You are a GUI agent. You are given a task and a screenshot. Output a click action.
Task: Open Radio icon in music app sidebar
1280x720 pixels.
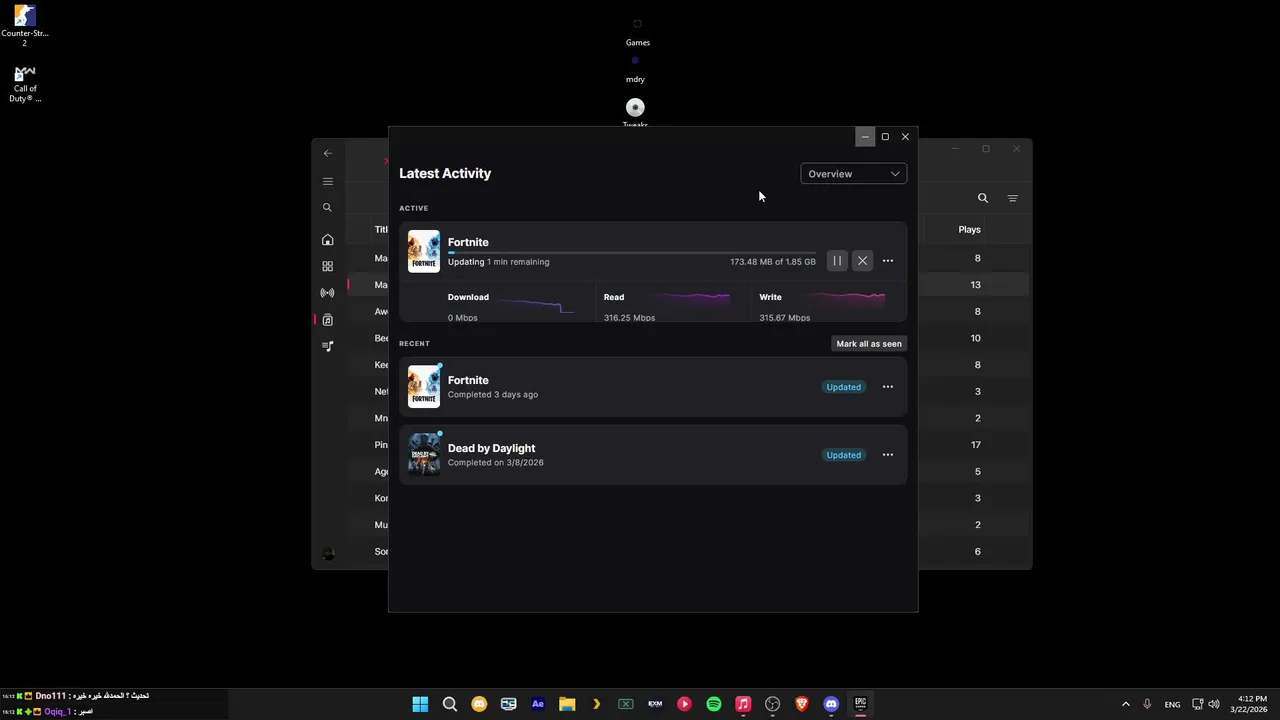[327, 293]
